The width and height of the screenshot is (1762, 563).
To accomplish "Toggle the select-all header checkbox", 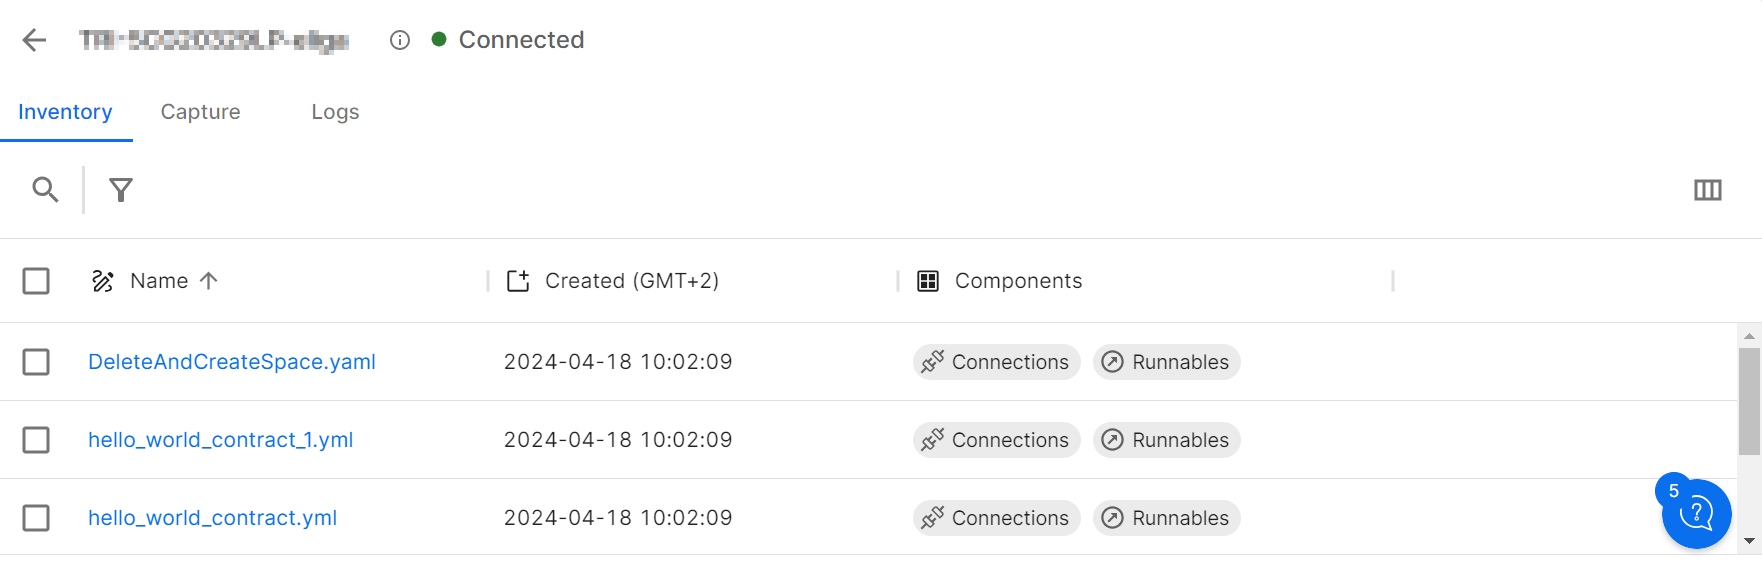I will (36, 281).
